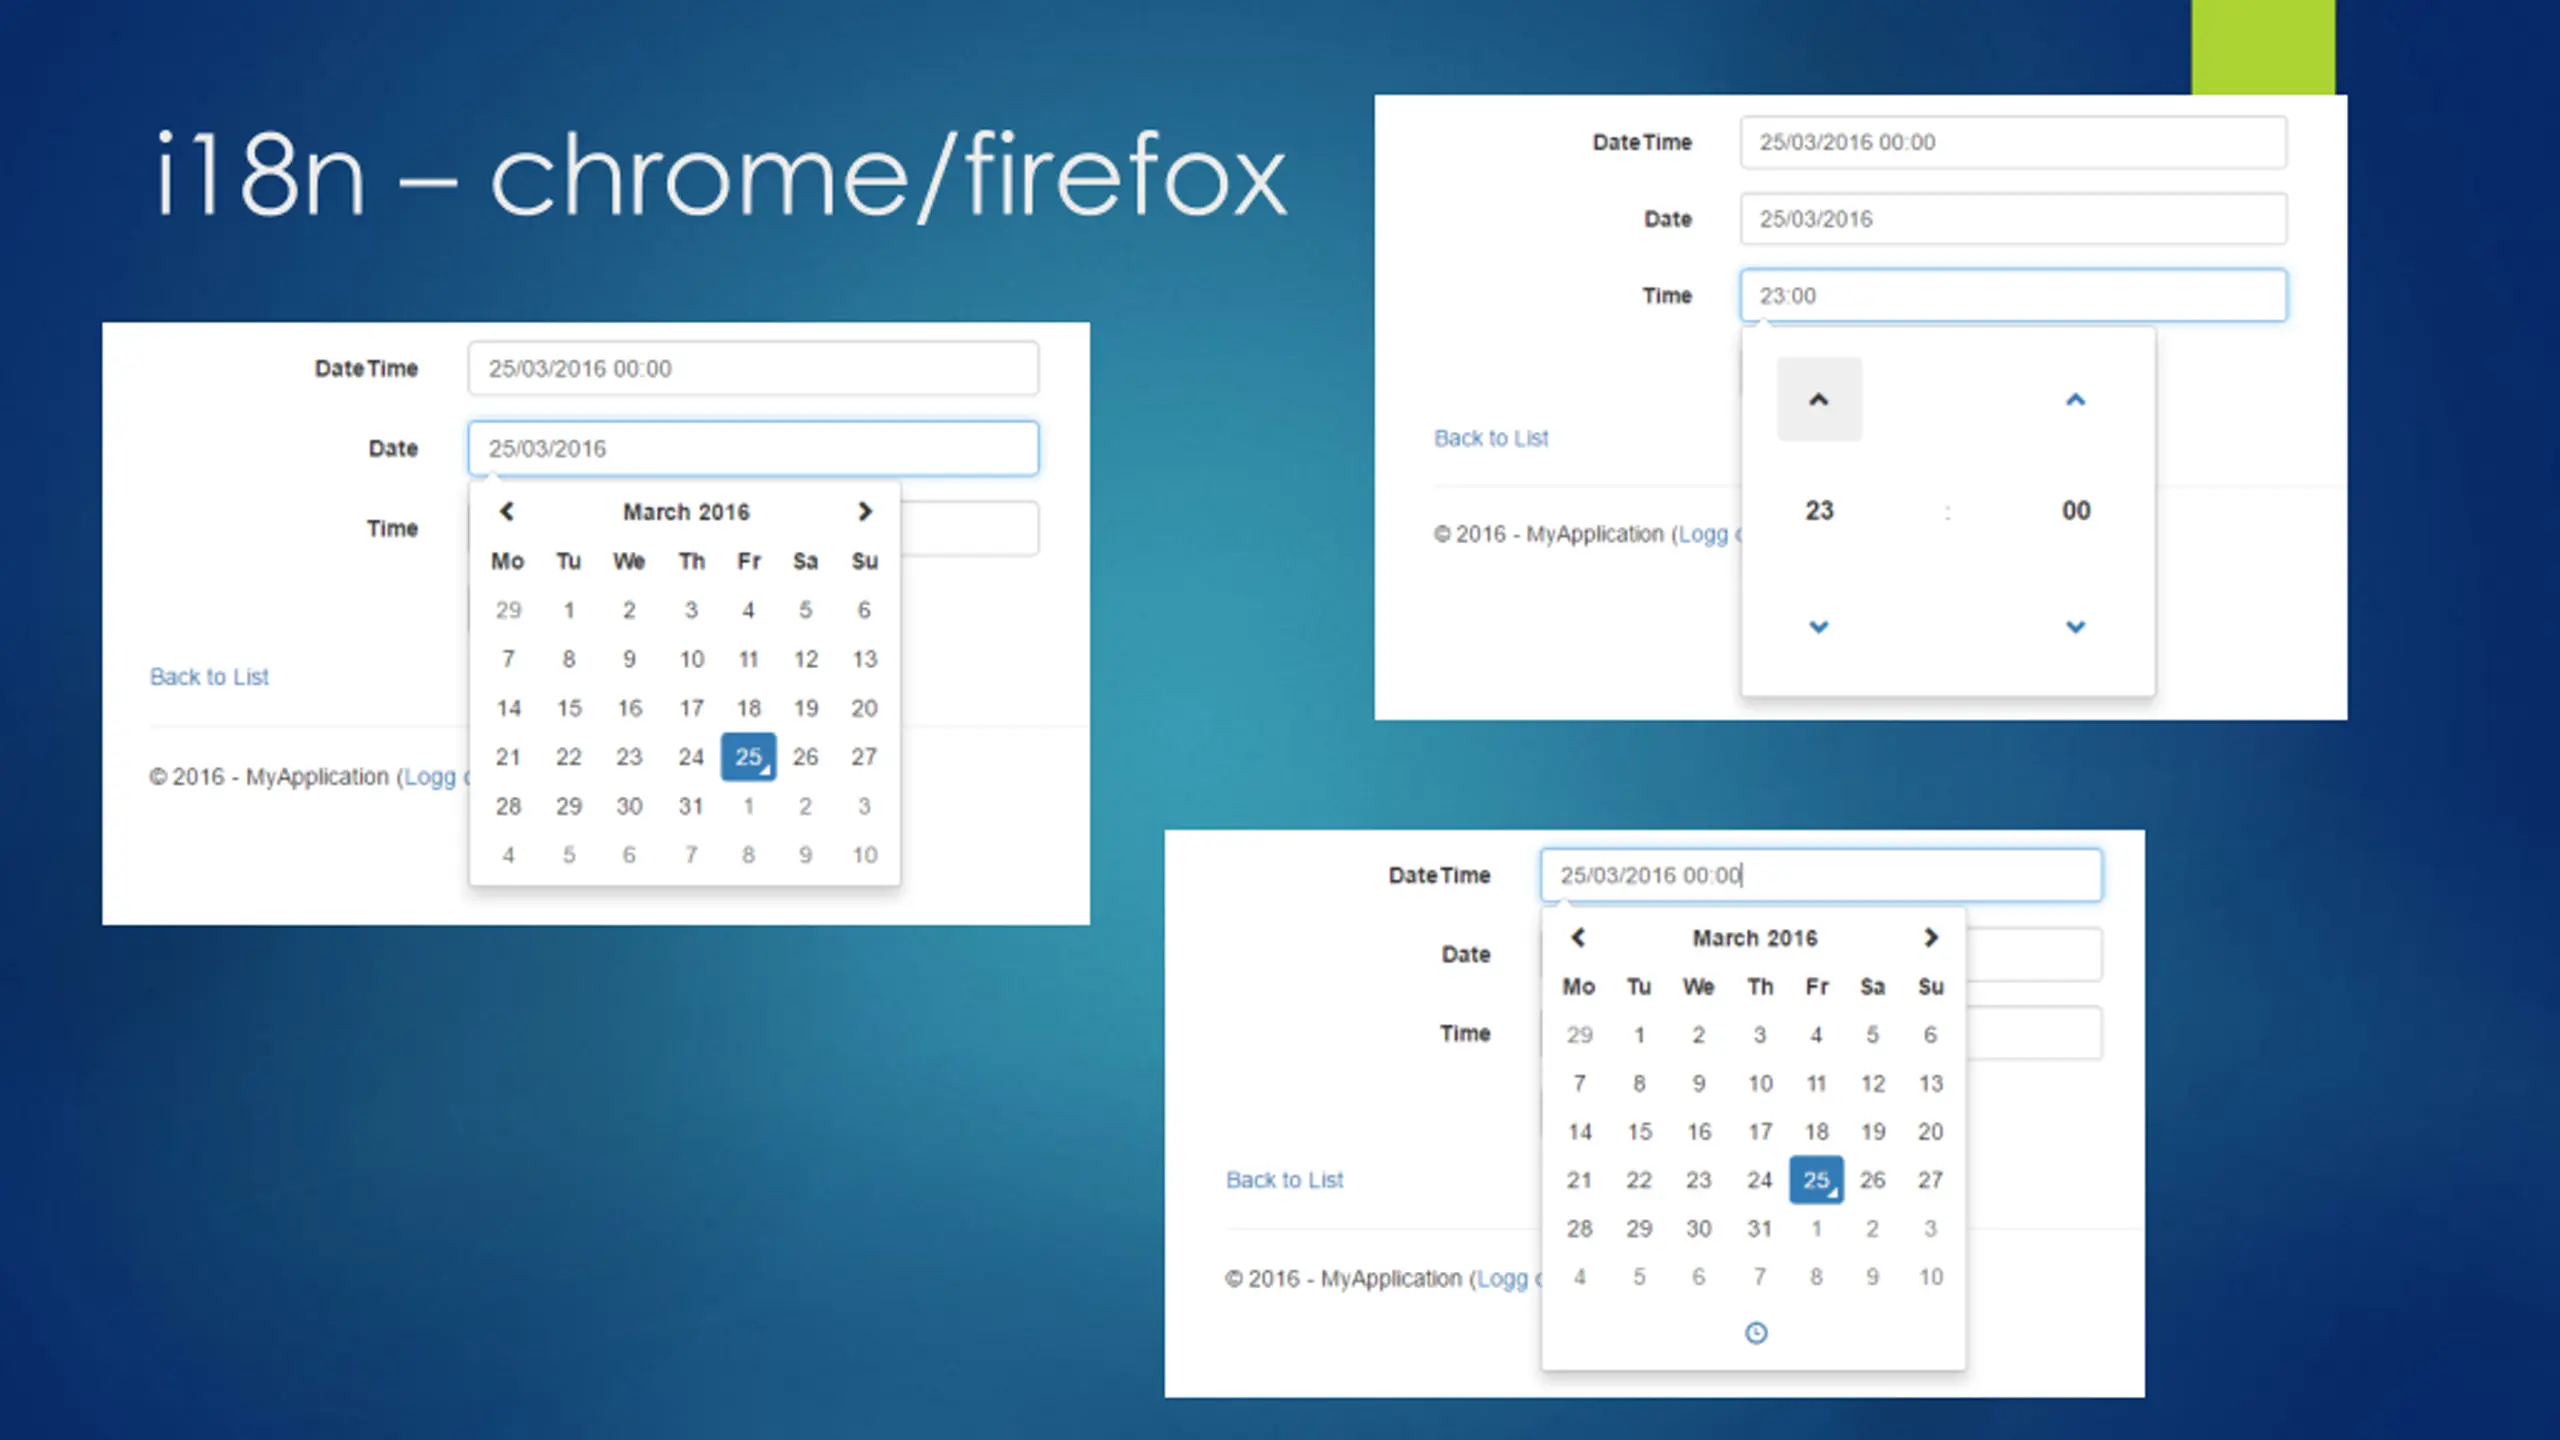Pick day 22 in left calendar

click(x=569, y=757)
